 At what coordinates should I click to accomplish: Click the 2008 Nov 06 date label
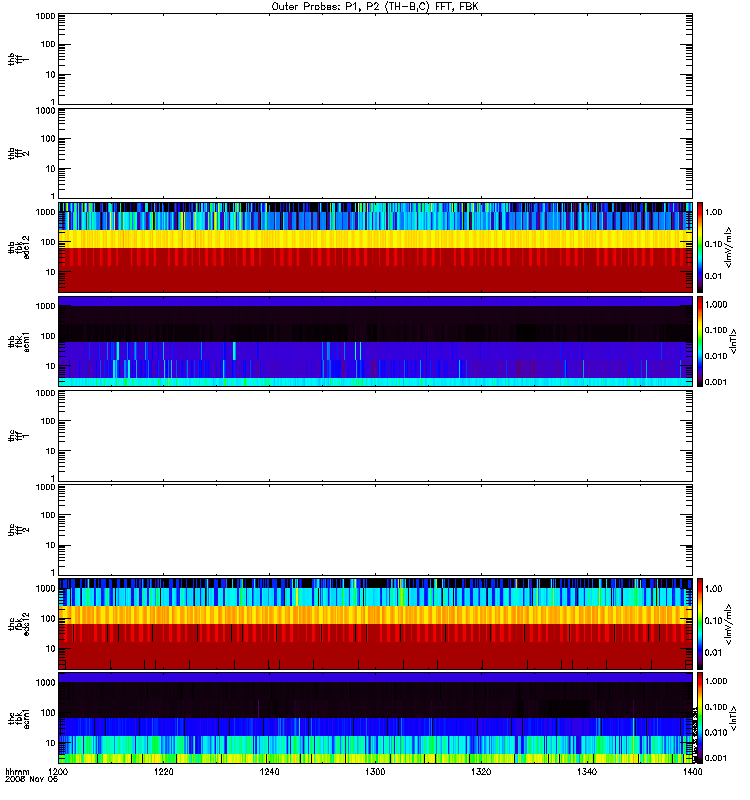tap(32, 780)
